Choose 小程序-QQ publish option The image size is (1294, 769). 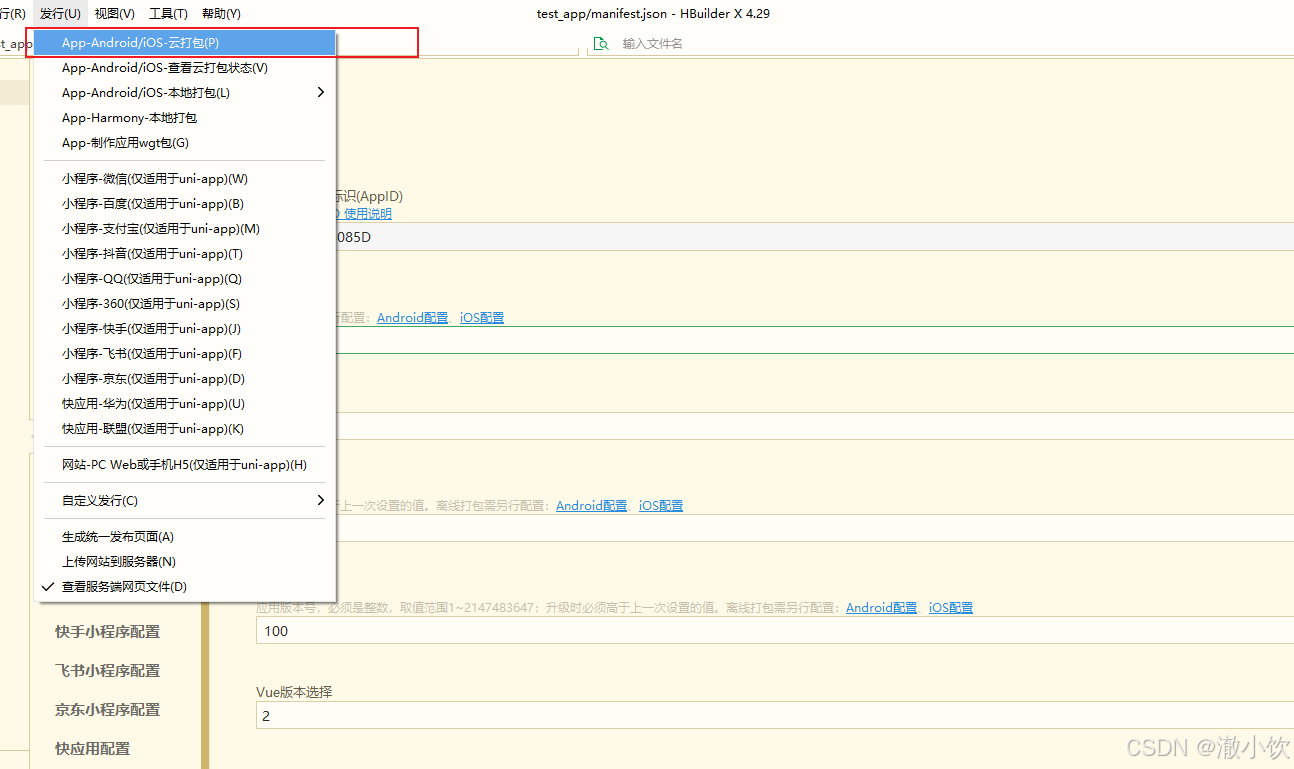(185, 279)
